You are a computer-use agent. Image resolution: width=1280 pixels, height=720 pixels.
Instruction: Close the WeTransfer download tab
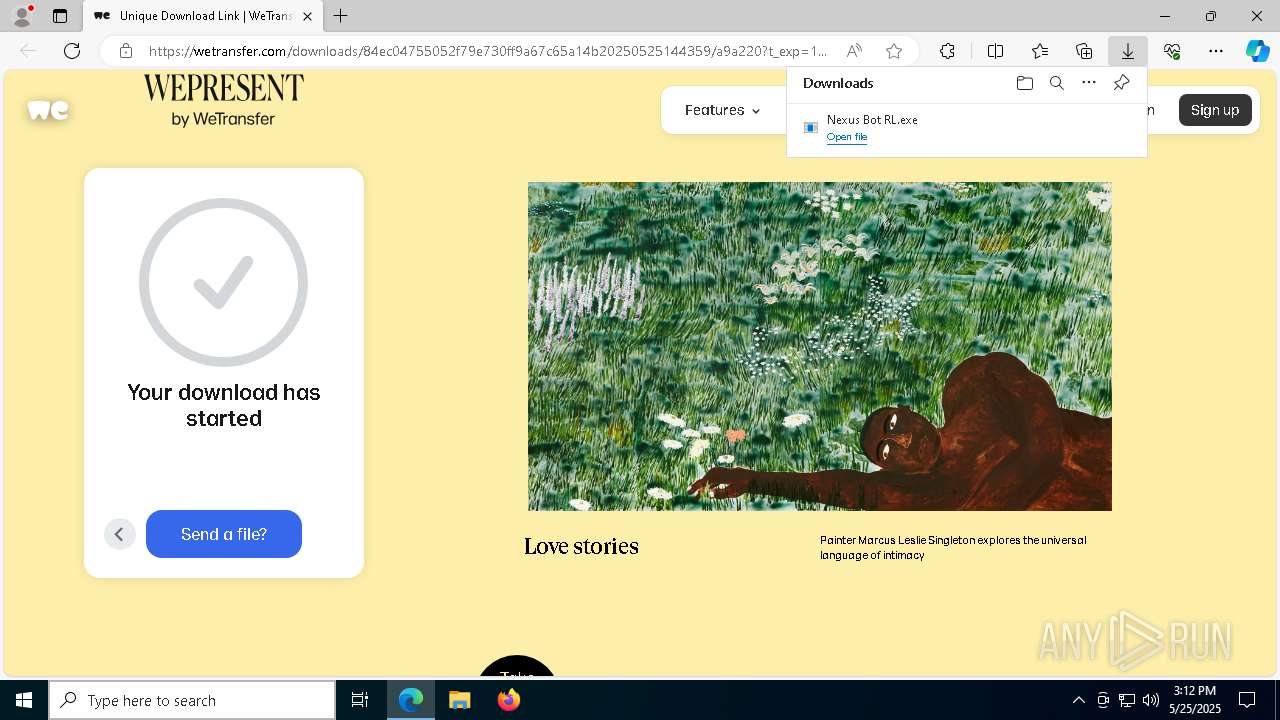[x=308, y=16]
